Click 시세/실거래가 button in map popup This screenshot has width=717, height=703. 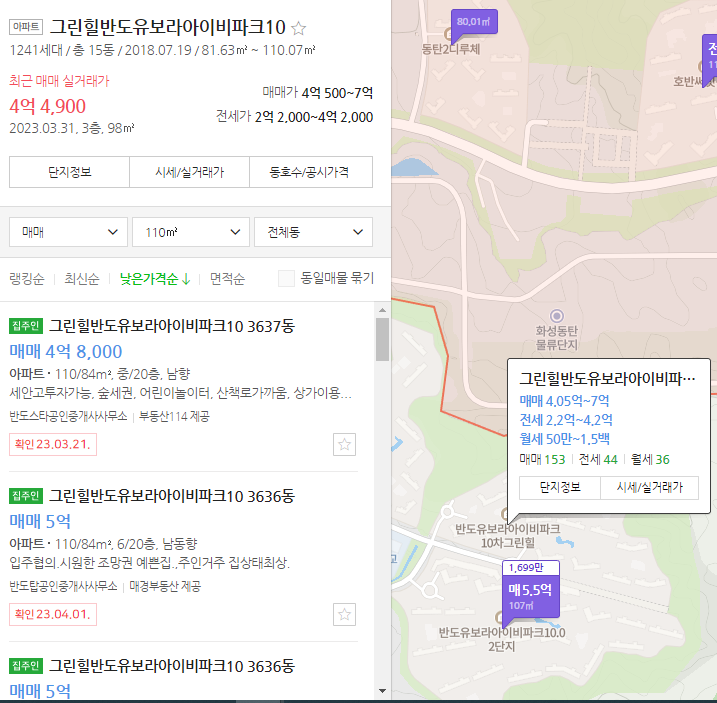pos(649,488)
